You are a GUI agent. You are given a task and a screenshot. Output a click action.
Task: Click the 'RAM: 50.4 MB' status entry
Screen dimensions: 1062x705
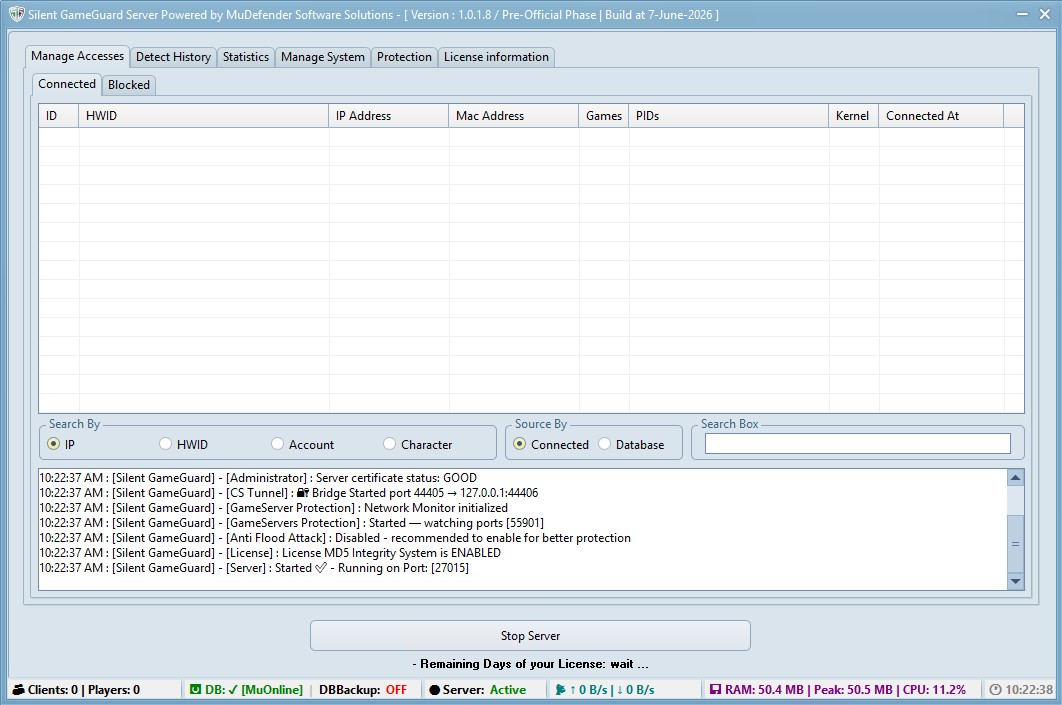tap(764, 689)
